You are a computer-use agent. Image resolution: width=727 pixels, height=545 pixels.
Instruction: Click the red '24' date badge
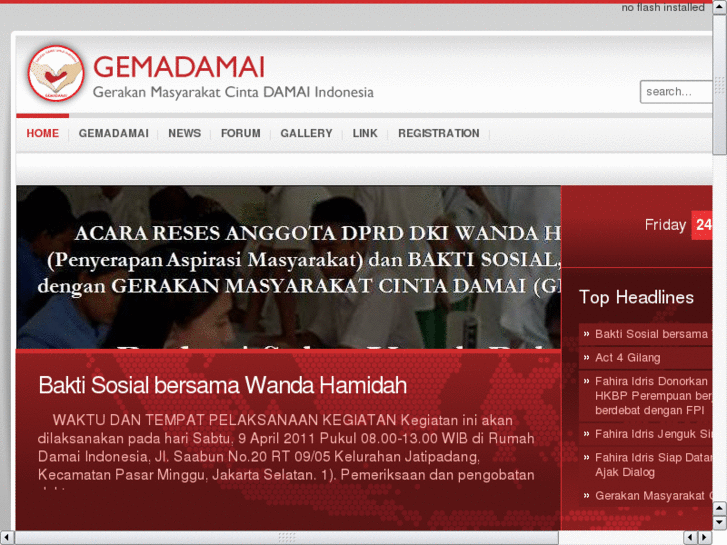click(x=702, y=225)
